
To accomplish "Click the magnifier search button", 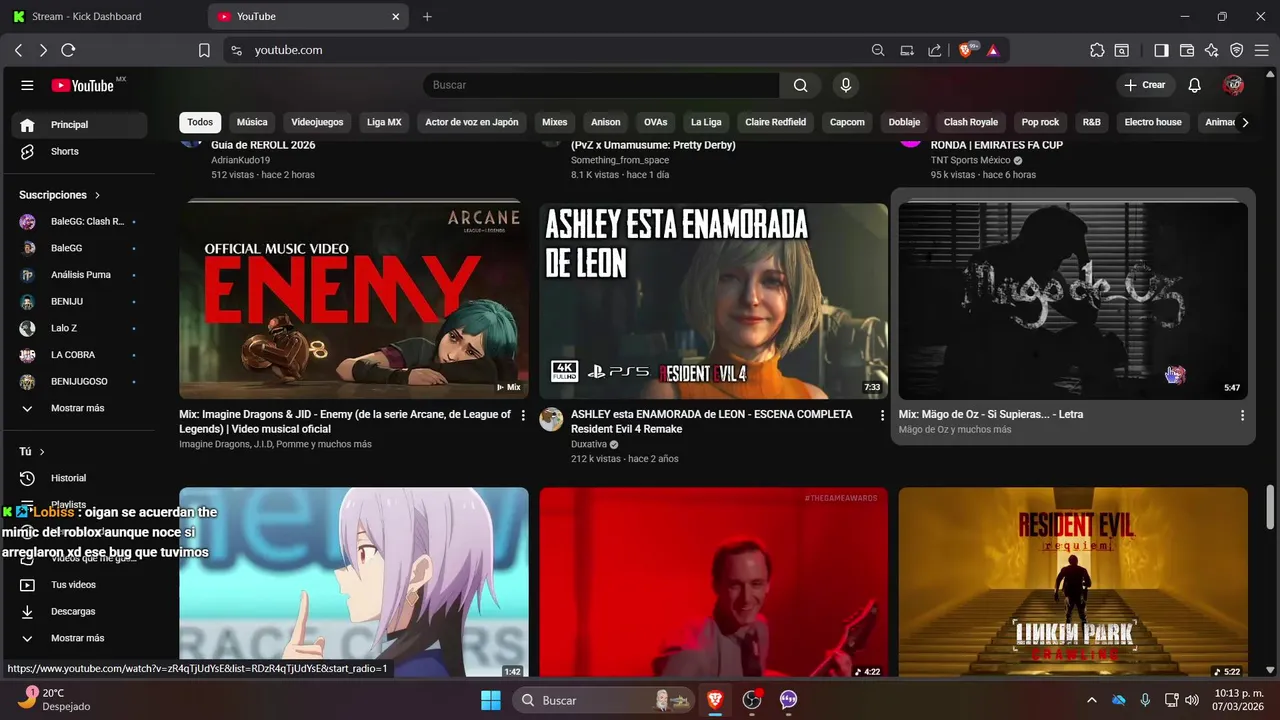I will [x=800, y=85].
